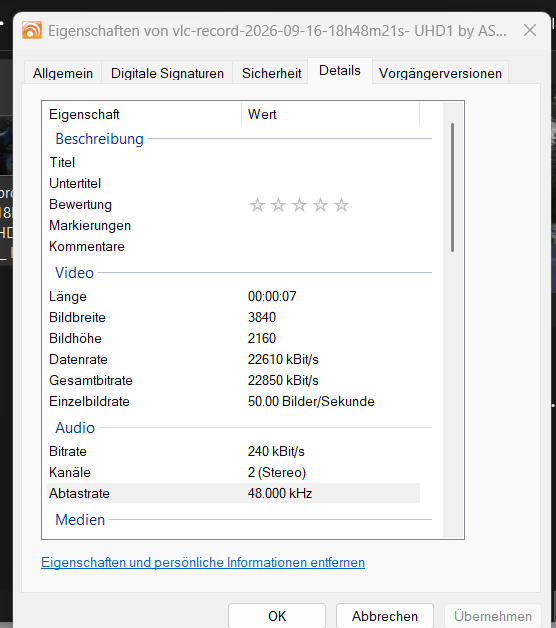The image size is (556, 628).
Task: Select the Gesamtbitrate property label
Action: (91, 380)
